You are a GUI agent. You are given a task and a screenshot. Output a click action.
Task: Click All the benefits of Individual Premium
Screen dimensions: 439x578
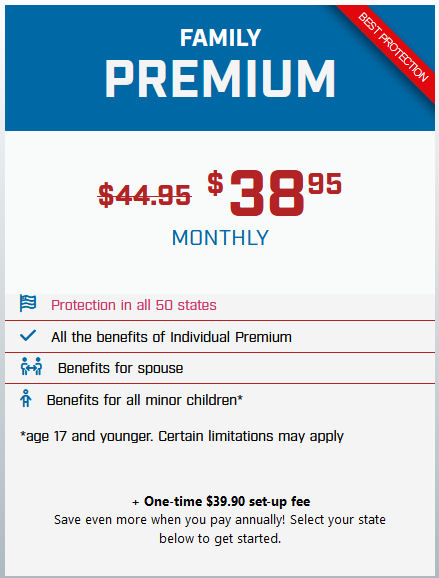pyautogui.click(x=171, y=337)
